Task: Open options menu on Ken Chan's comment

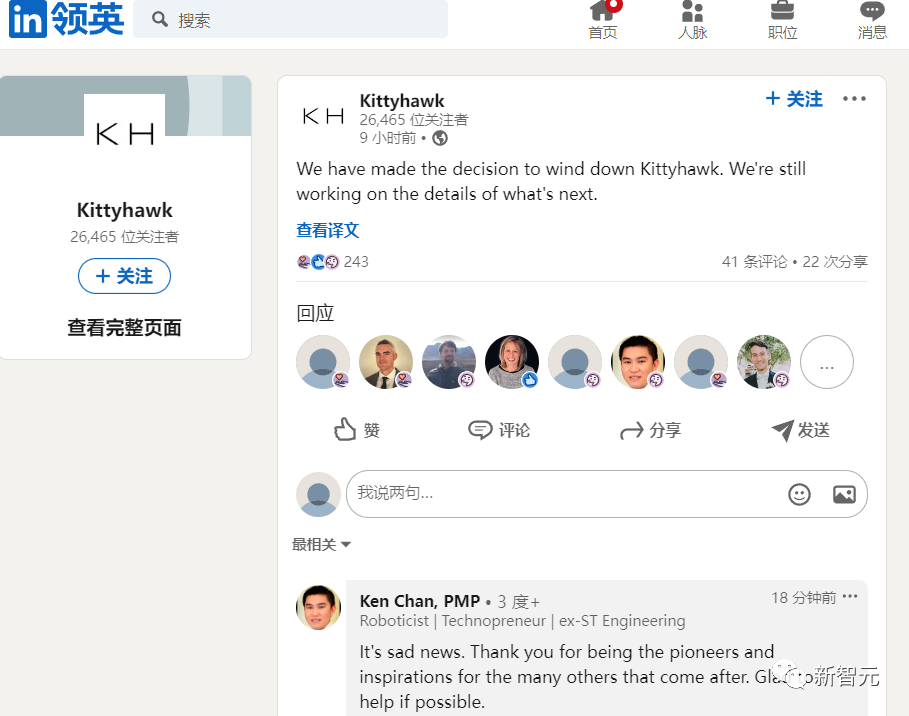Action: point(850,596)
